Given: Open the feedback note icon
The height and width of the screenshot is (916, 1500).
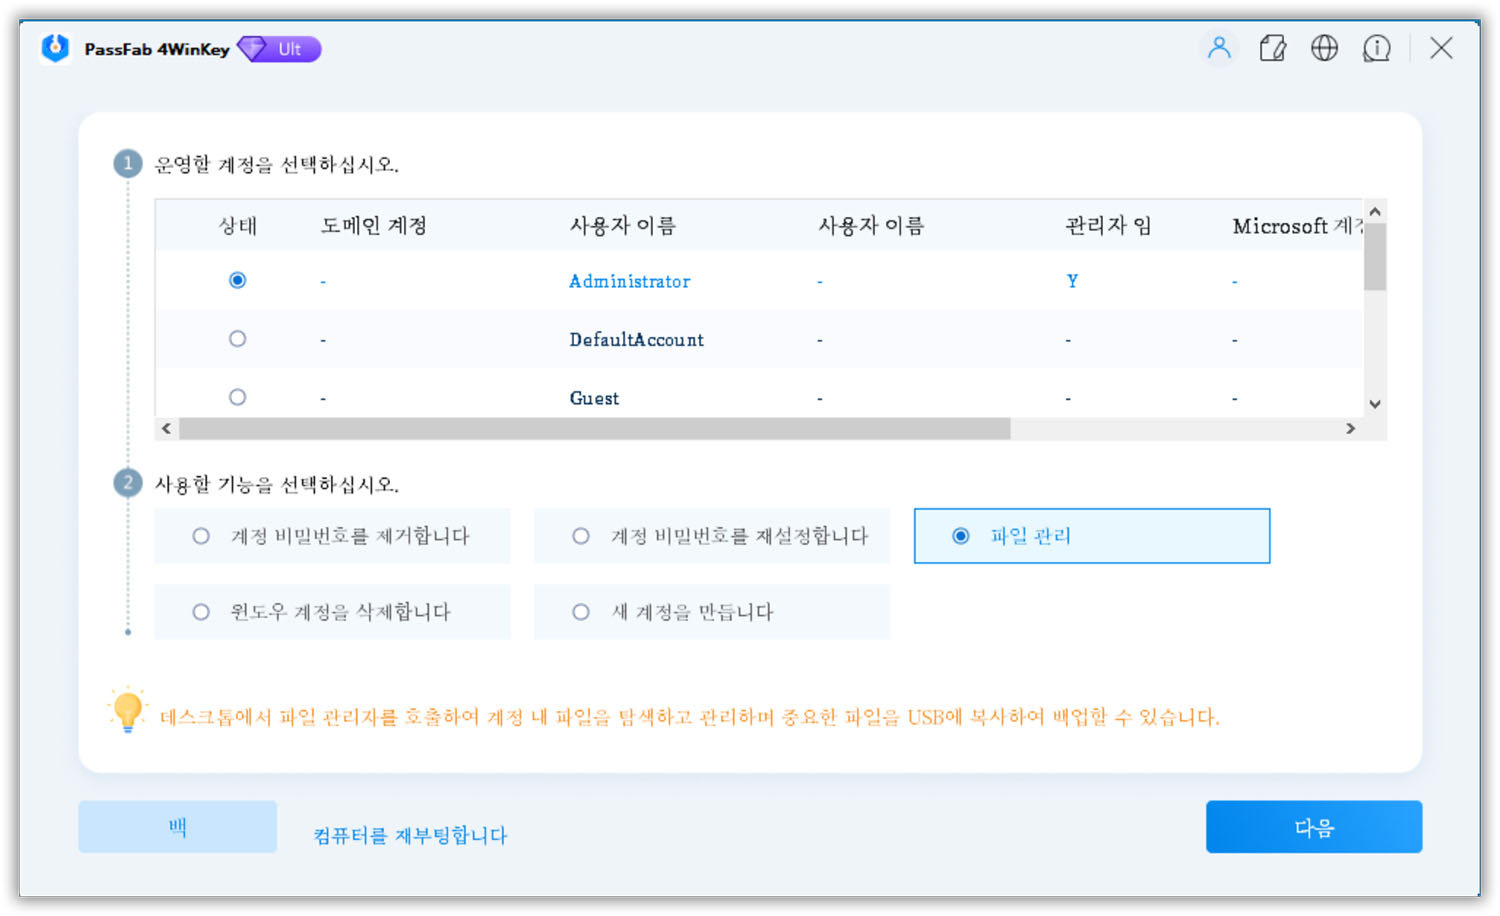Looking at the screenshot, I should tap(1272, 48).
